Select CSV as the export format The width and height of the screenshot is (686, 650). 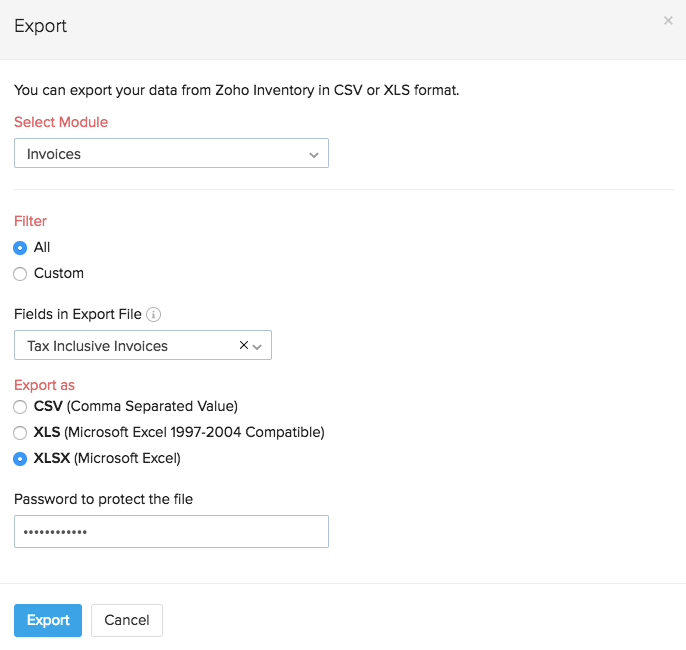click(x=20, y=406)
